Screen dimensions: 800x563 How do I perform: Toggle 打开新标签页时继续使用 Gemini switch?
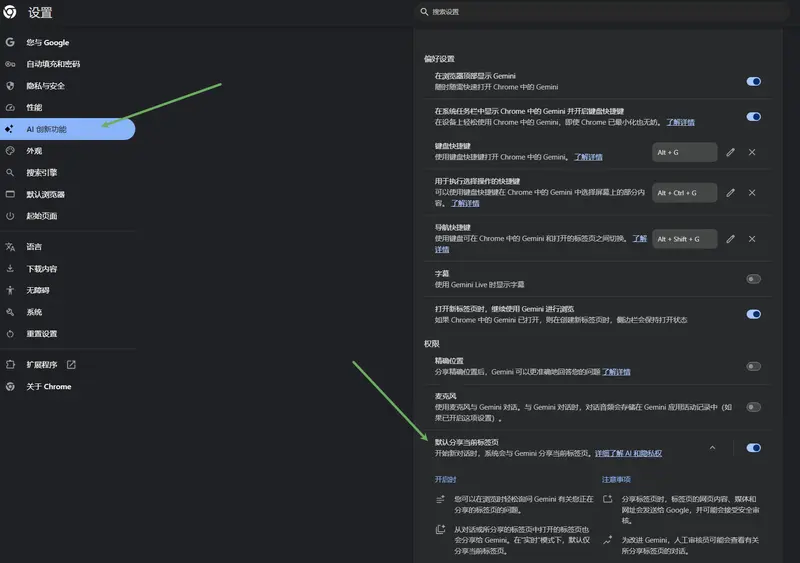pyautogui.click(x=754, y=314)
